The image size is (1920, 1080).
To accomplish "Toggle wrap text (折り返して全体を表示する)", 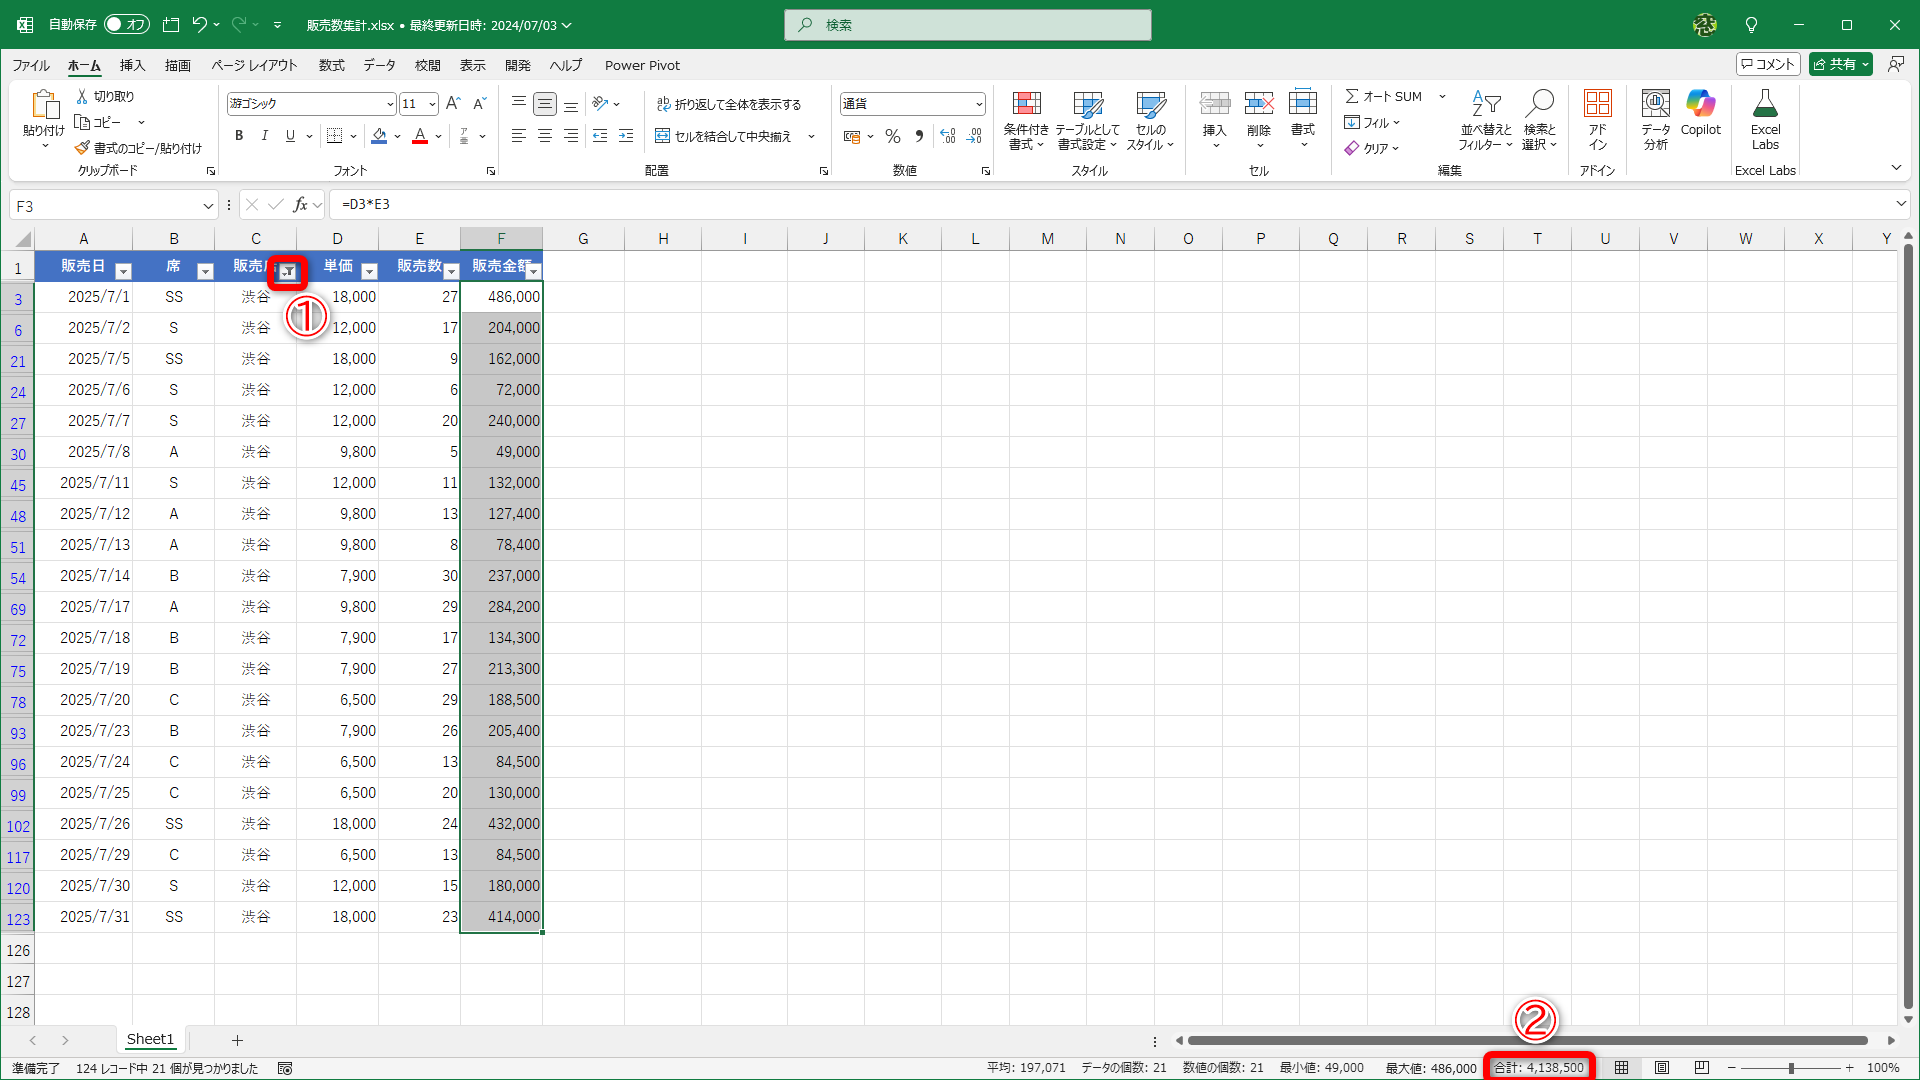I will (729, 104).
